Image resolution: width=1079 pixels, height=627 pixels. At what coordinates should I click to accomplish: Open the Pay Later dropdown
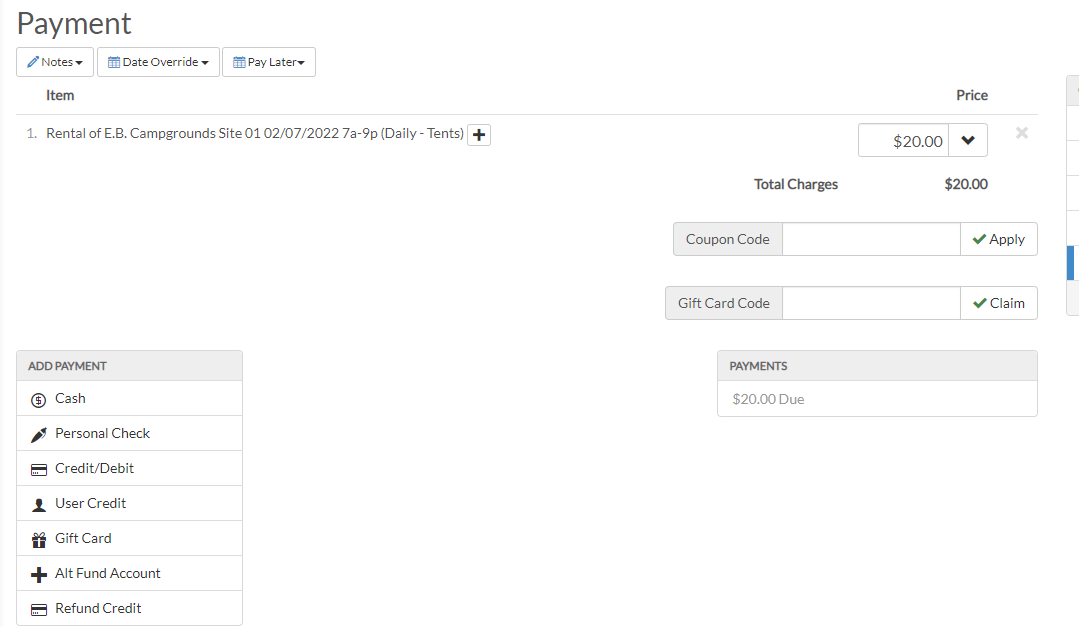[269, 62]
